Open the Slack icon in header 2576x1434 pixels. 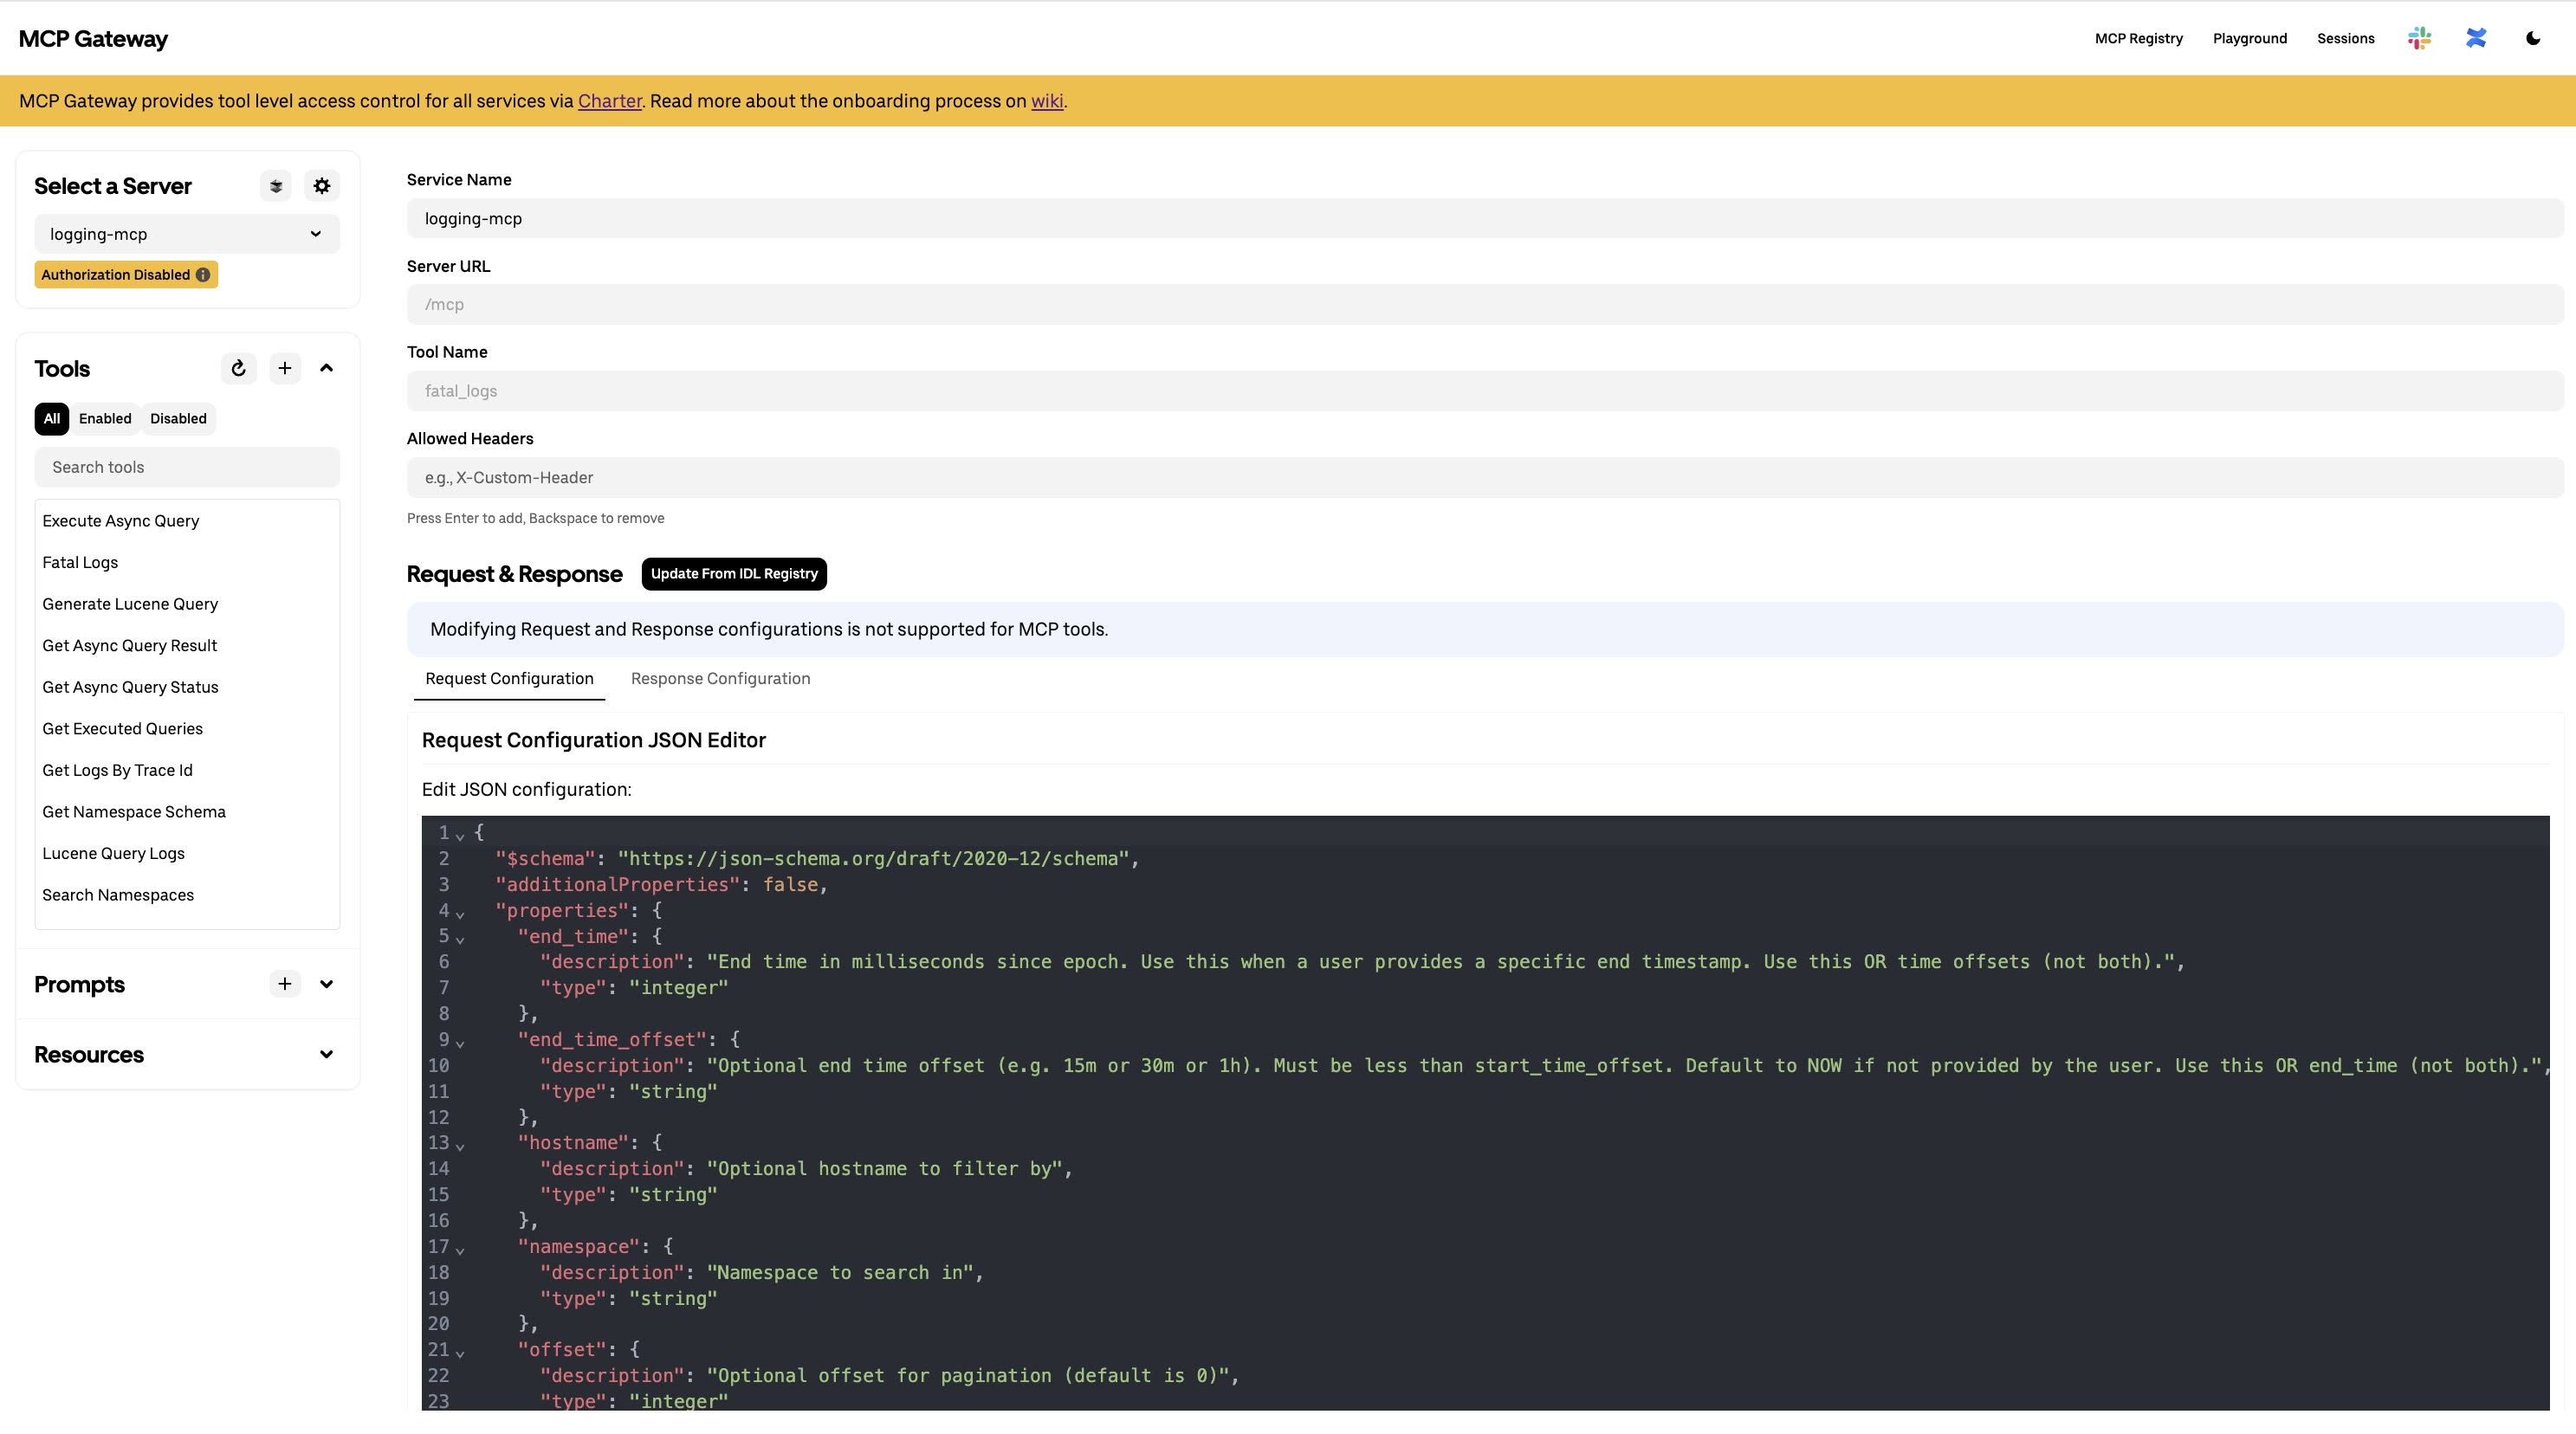(2419, 38)
